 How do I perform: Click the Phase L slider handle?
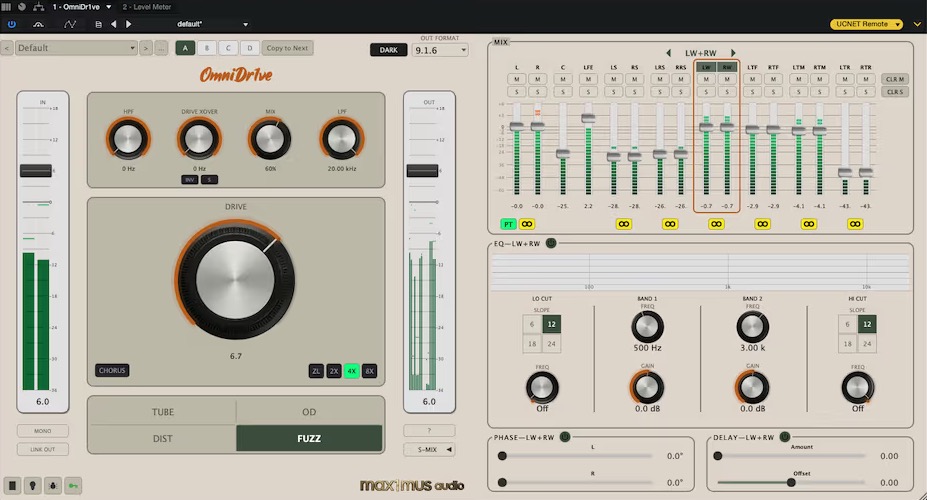(502, 456)
